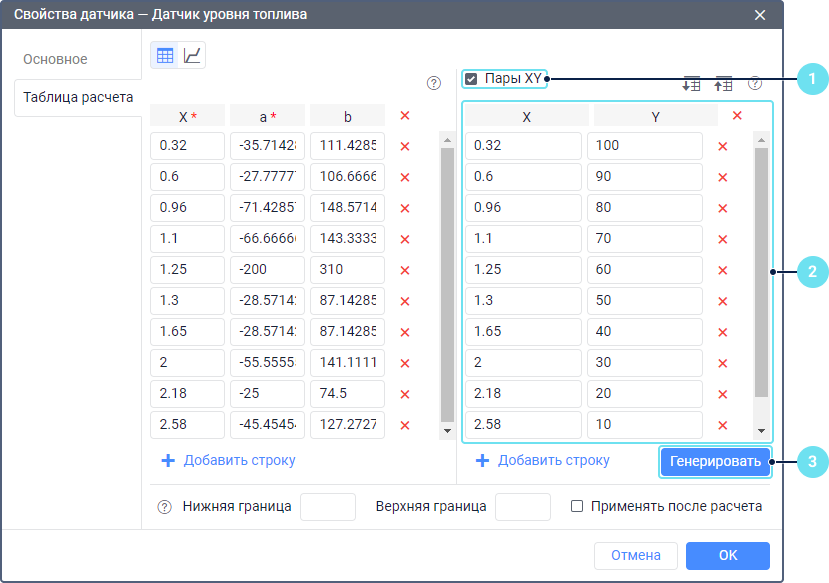The height and width of the screenshot is (583, 829).
Task: Click the export table icon with up arrow
Action: pyautogui.click(x=722, y=85)
